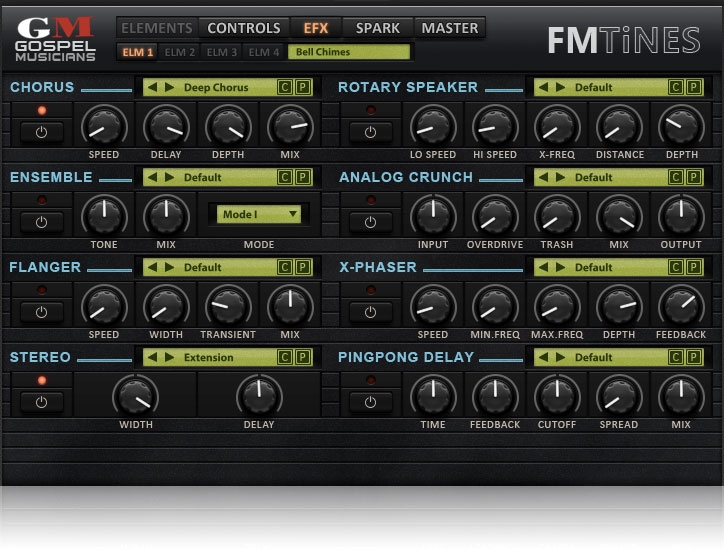Viewport: 724px width, 550px height.
Task: Enable the Rotary Speaker power button
Action: pos(370,133)
